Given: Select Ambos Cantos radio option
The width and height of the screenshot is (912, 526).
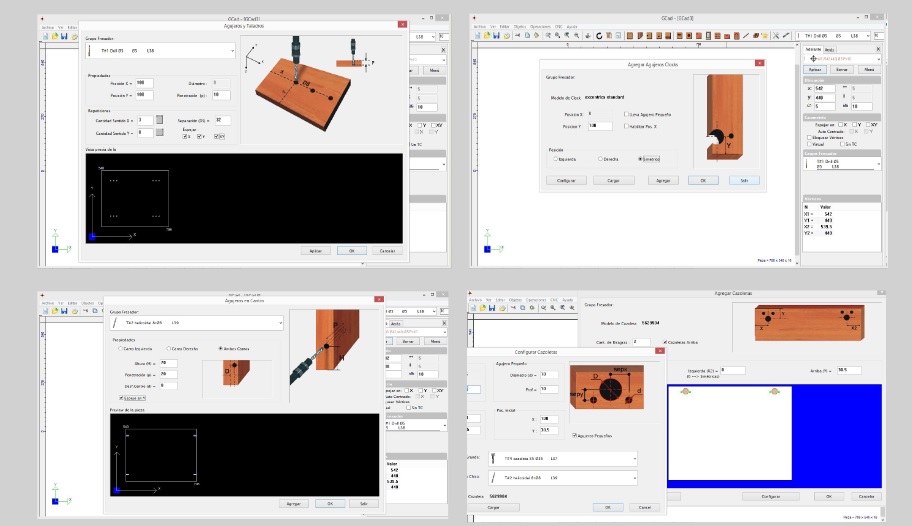Looking at the screenshot, I should click(x=220, y=349).
